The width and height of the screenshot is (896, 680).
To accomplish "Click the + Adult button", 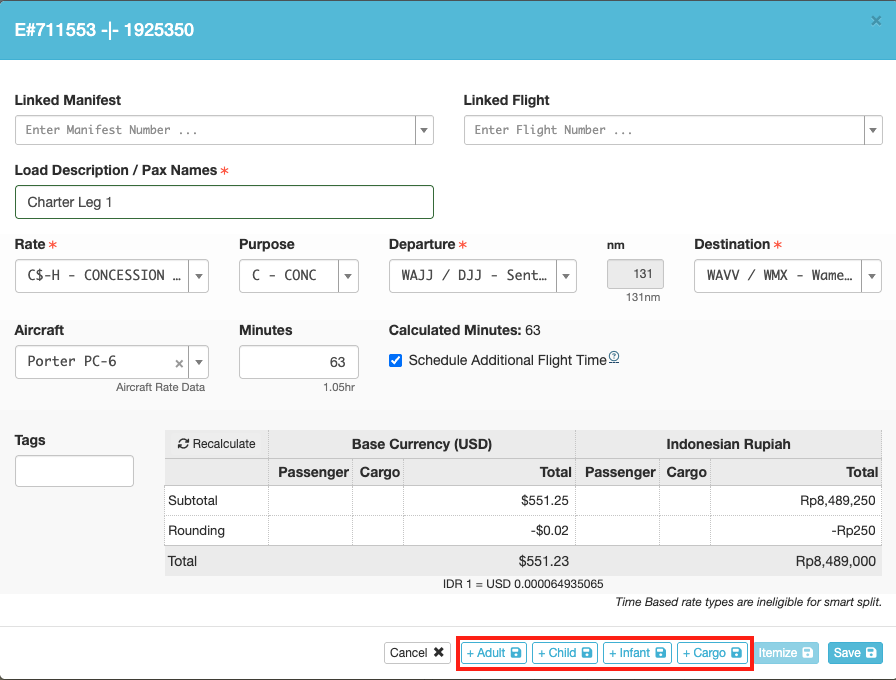I will pos(494,653).
